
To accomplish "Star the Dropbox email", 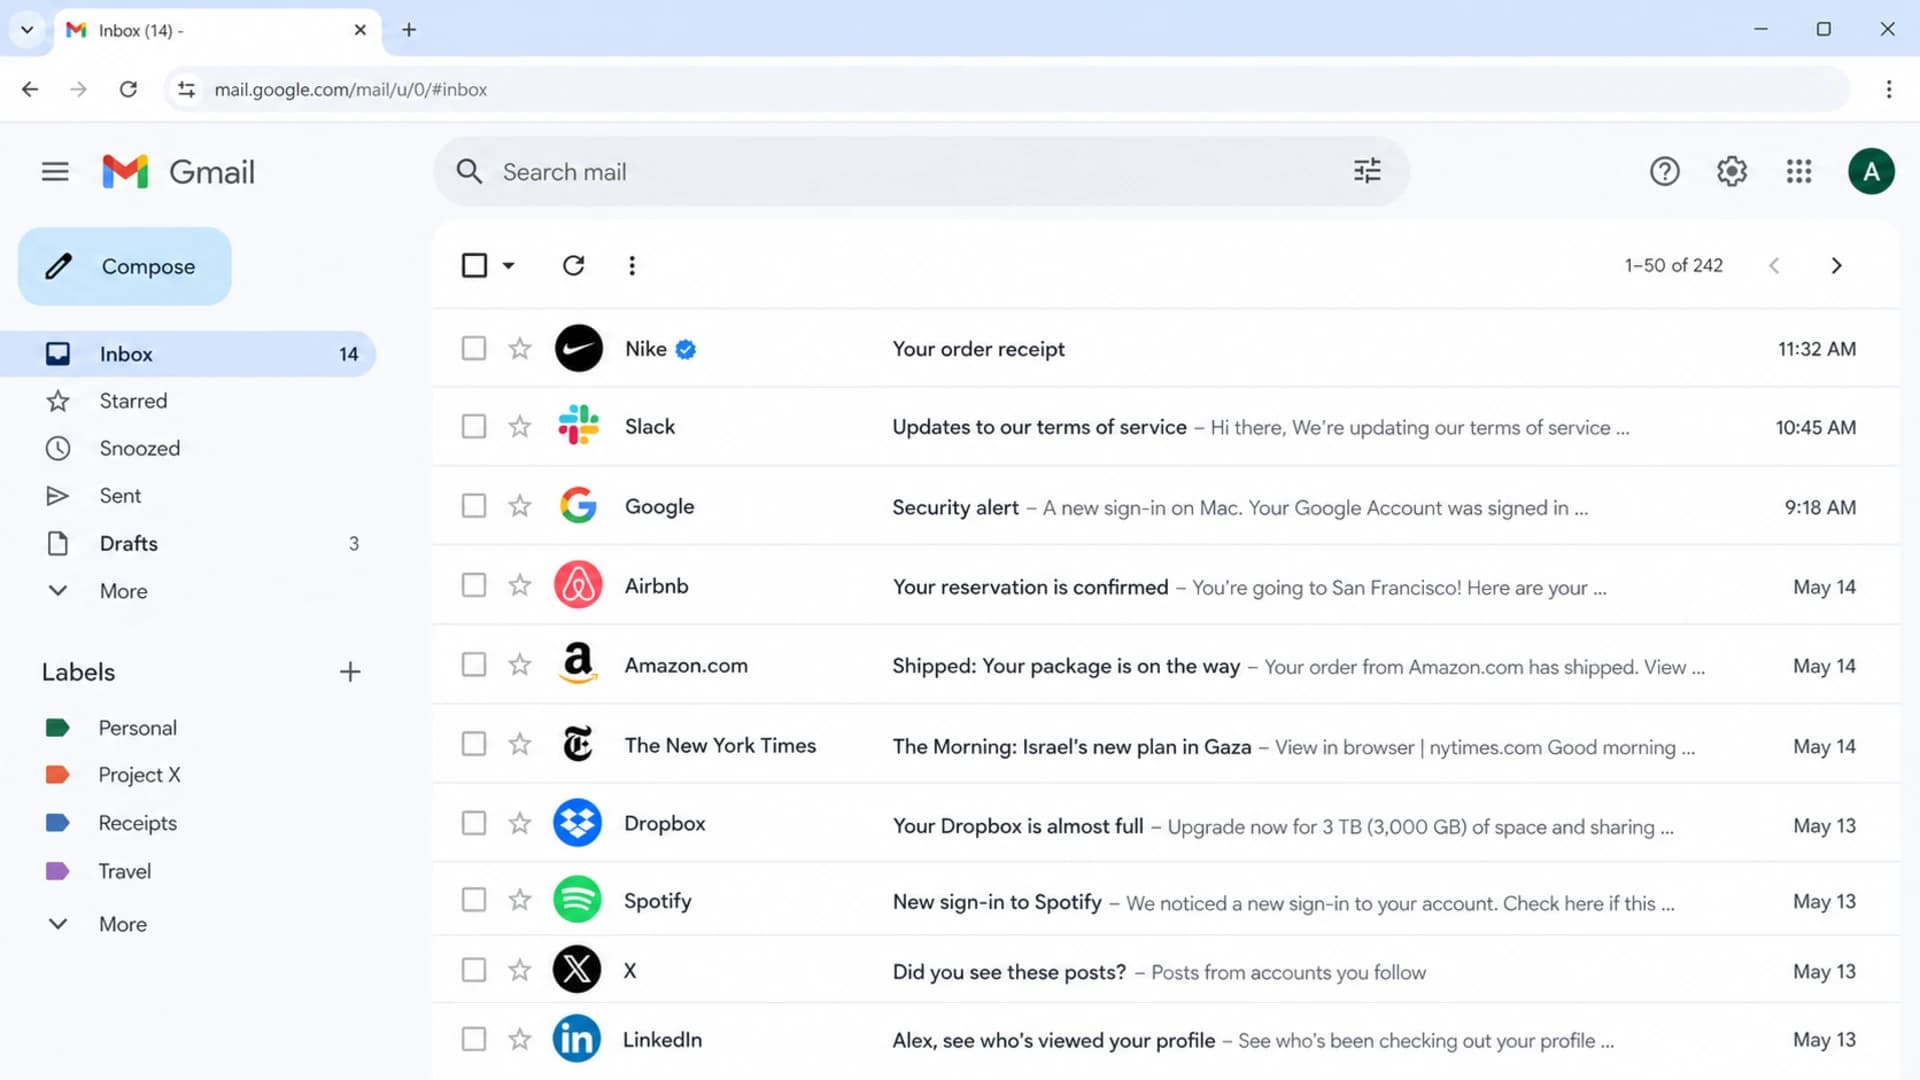I will point(519,823).
